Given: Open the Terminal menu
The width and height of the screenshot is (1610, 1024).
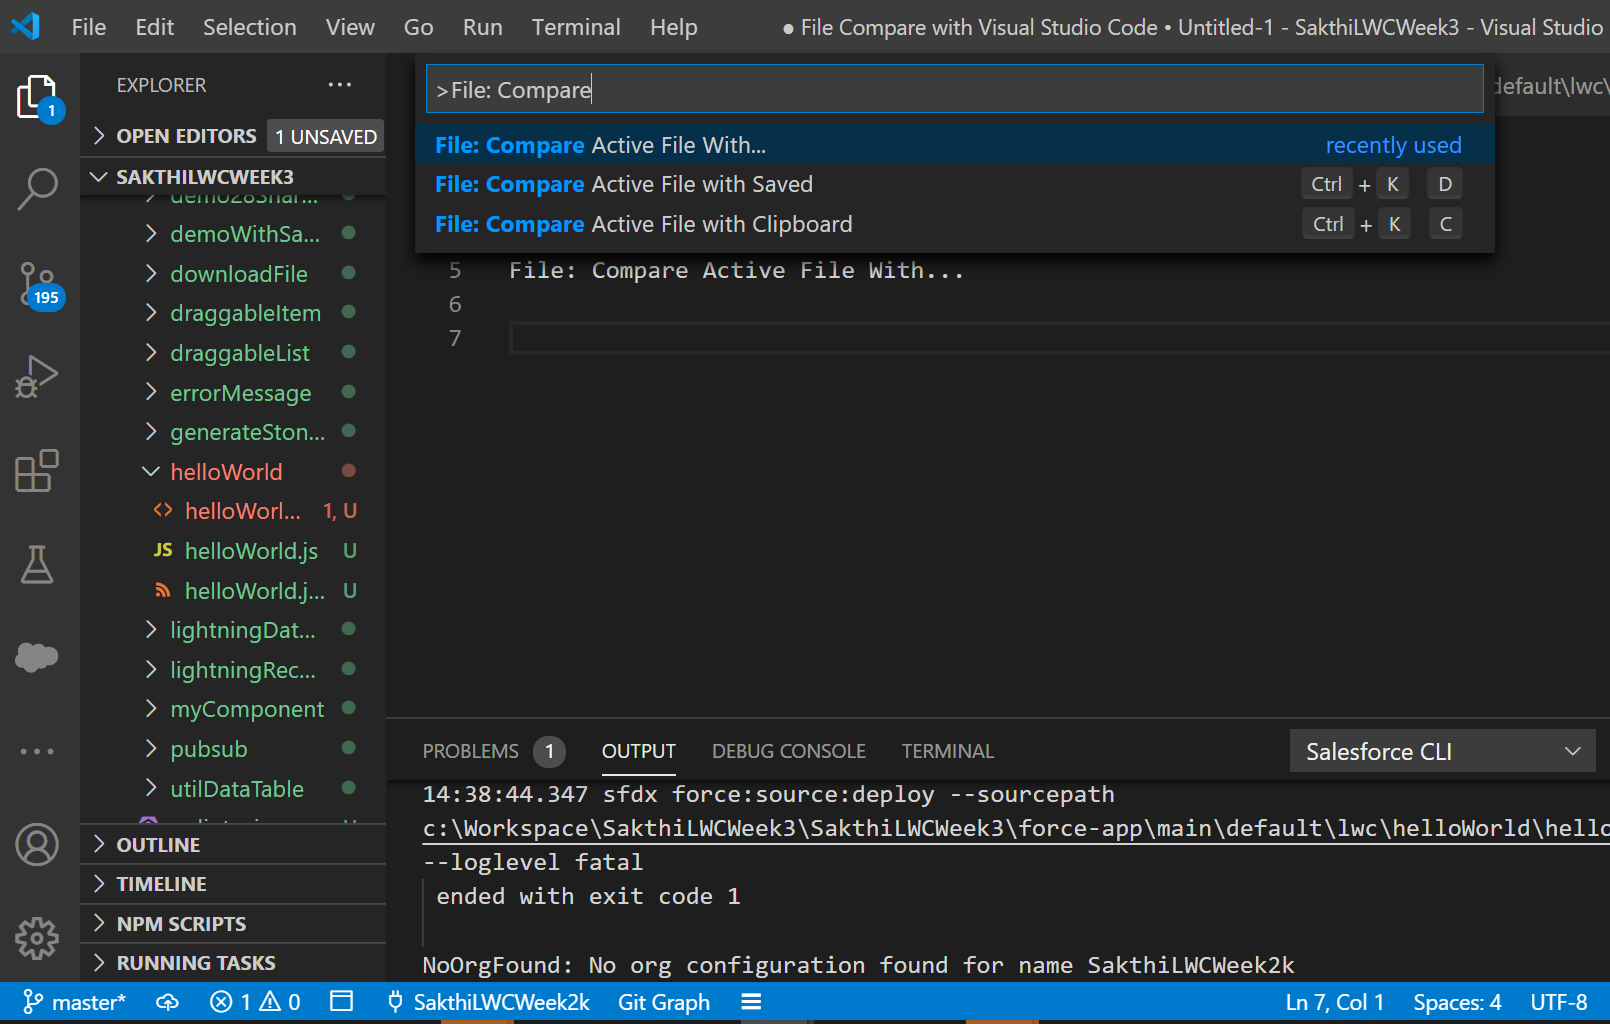Looking at the screenshot, I should (x=576, y=27).
